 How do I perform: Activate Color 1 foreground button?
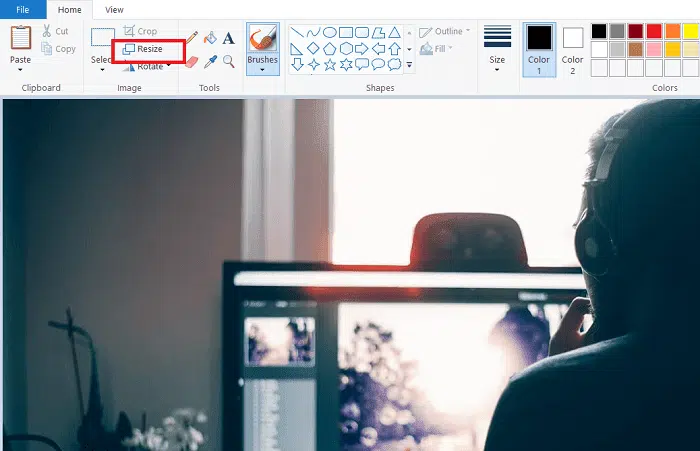click(539, 50)
